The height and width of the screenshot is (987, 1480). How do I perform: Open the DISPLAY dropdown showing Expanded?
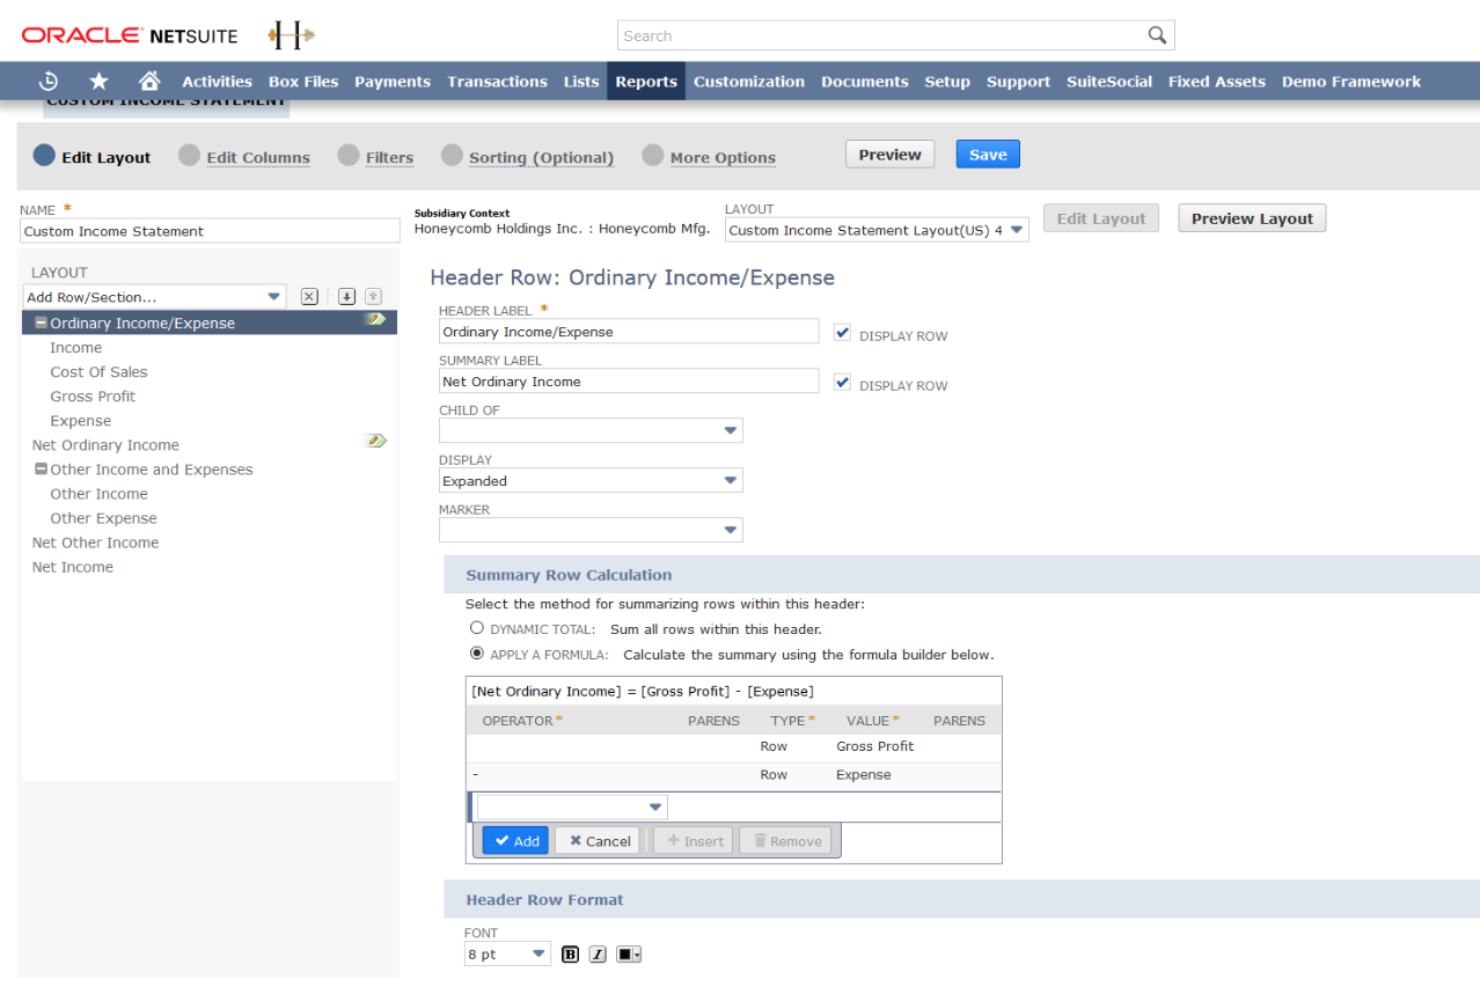pos(731,480)
